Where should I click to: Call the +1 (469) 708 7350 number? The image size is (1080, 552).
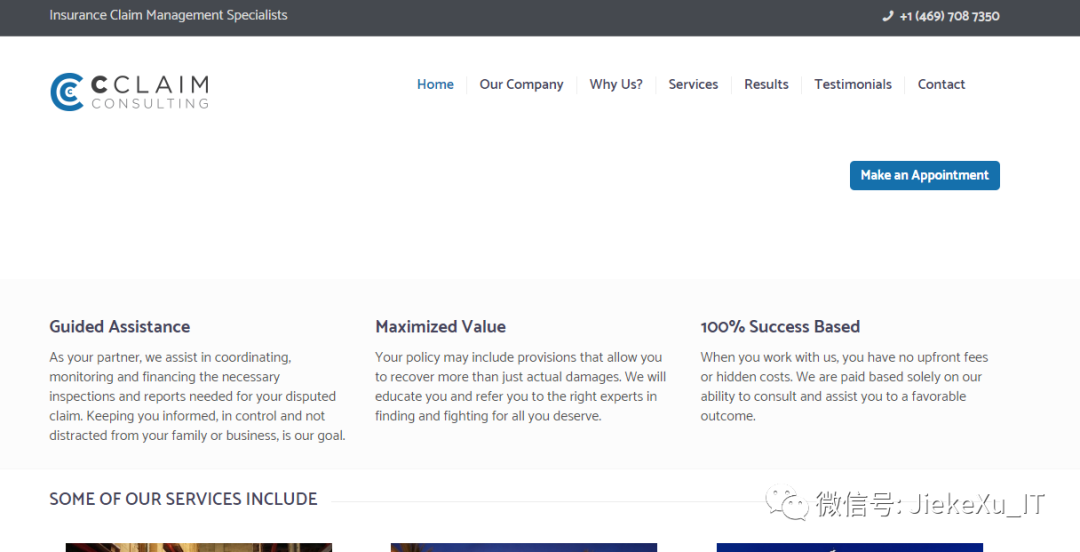(x=949, y=17)
